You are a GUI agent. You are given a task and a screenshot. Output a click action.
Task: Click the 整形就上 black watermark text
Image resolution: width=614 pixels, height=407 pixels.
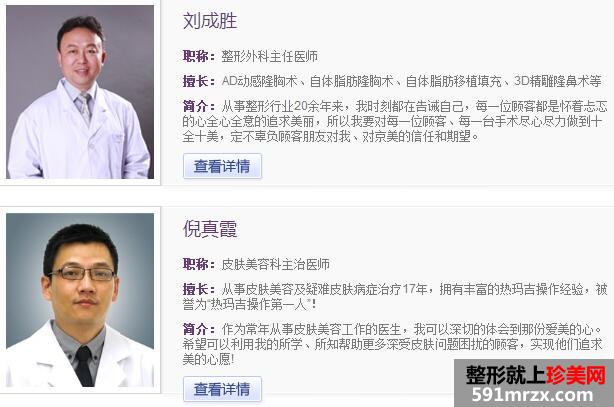click(505, 375)
